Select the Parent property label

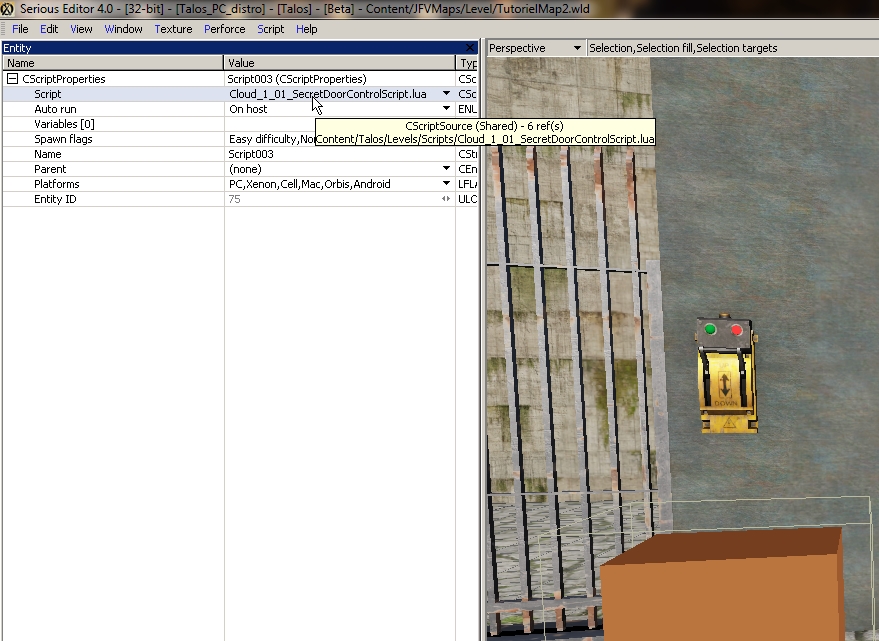click(x=50, y=169)
